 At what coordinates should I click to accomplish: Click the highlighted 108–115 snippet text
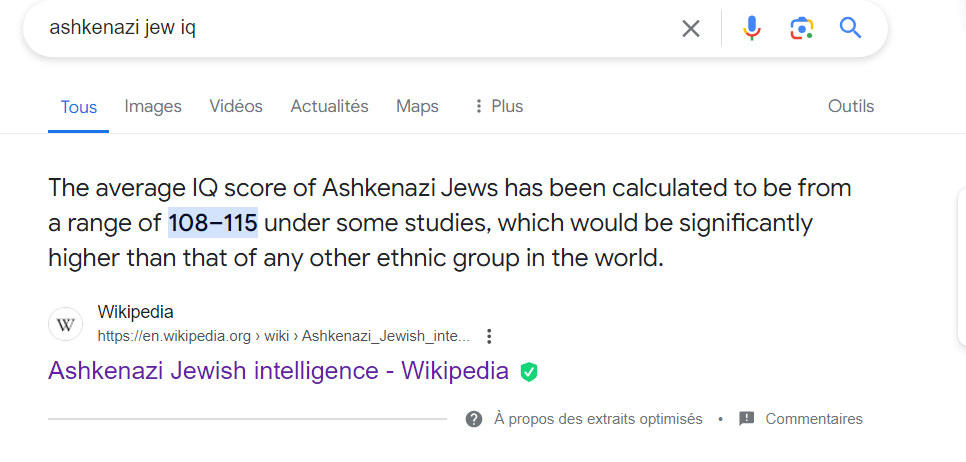[213, 222]
